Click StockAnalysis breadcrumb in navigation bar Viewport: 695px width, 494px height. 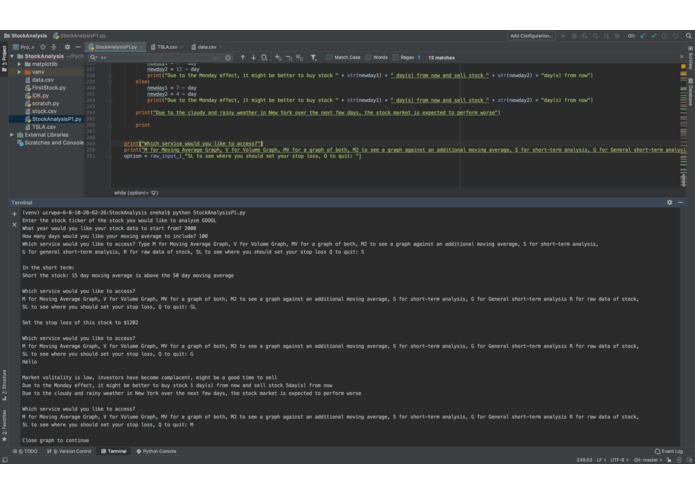(25, 36)
